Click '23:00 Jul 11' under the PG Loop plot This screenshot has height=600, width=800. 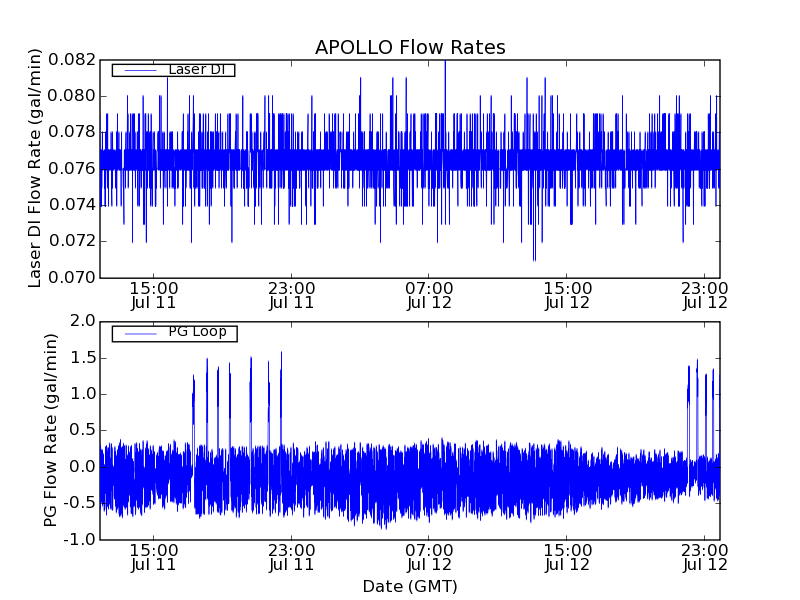(x=291, y=558)
